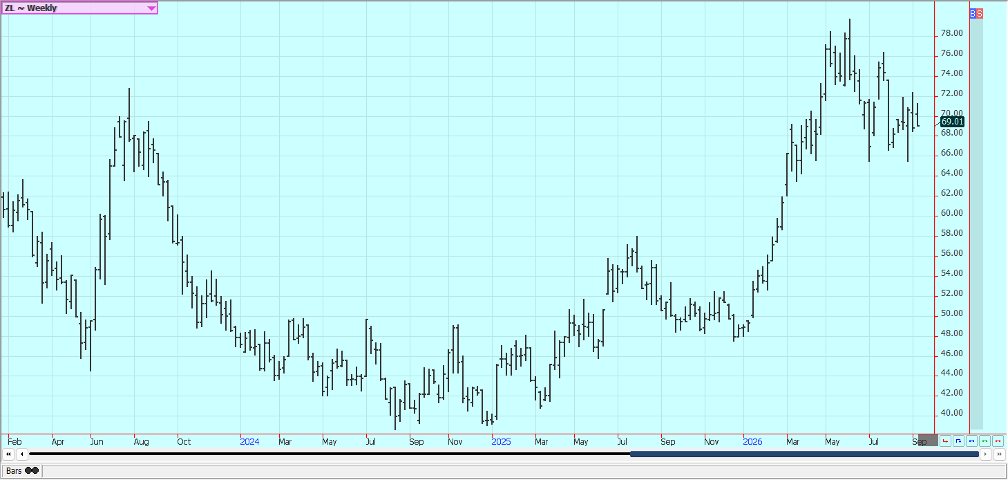1008x480 pixels.
Task: Click the blue B buy button
Action: (973, 13)
